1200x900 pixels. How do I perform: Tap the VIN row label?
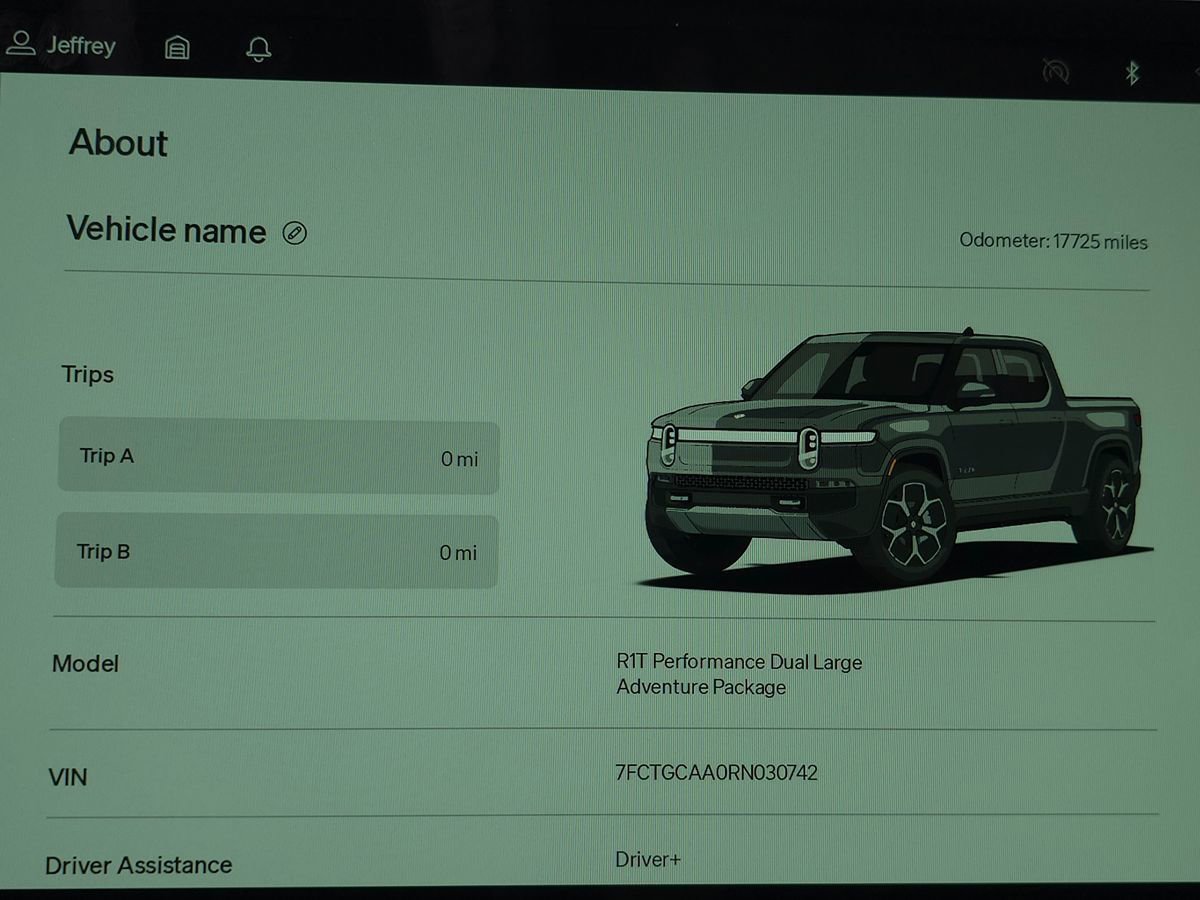(x=68, y=776)
